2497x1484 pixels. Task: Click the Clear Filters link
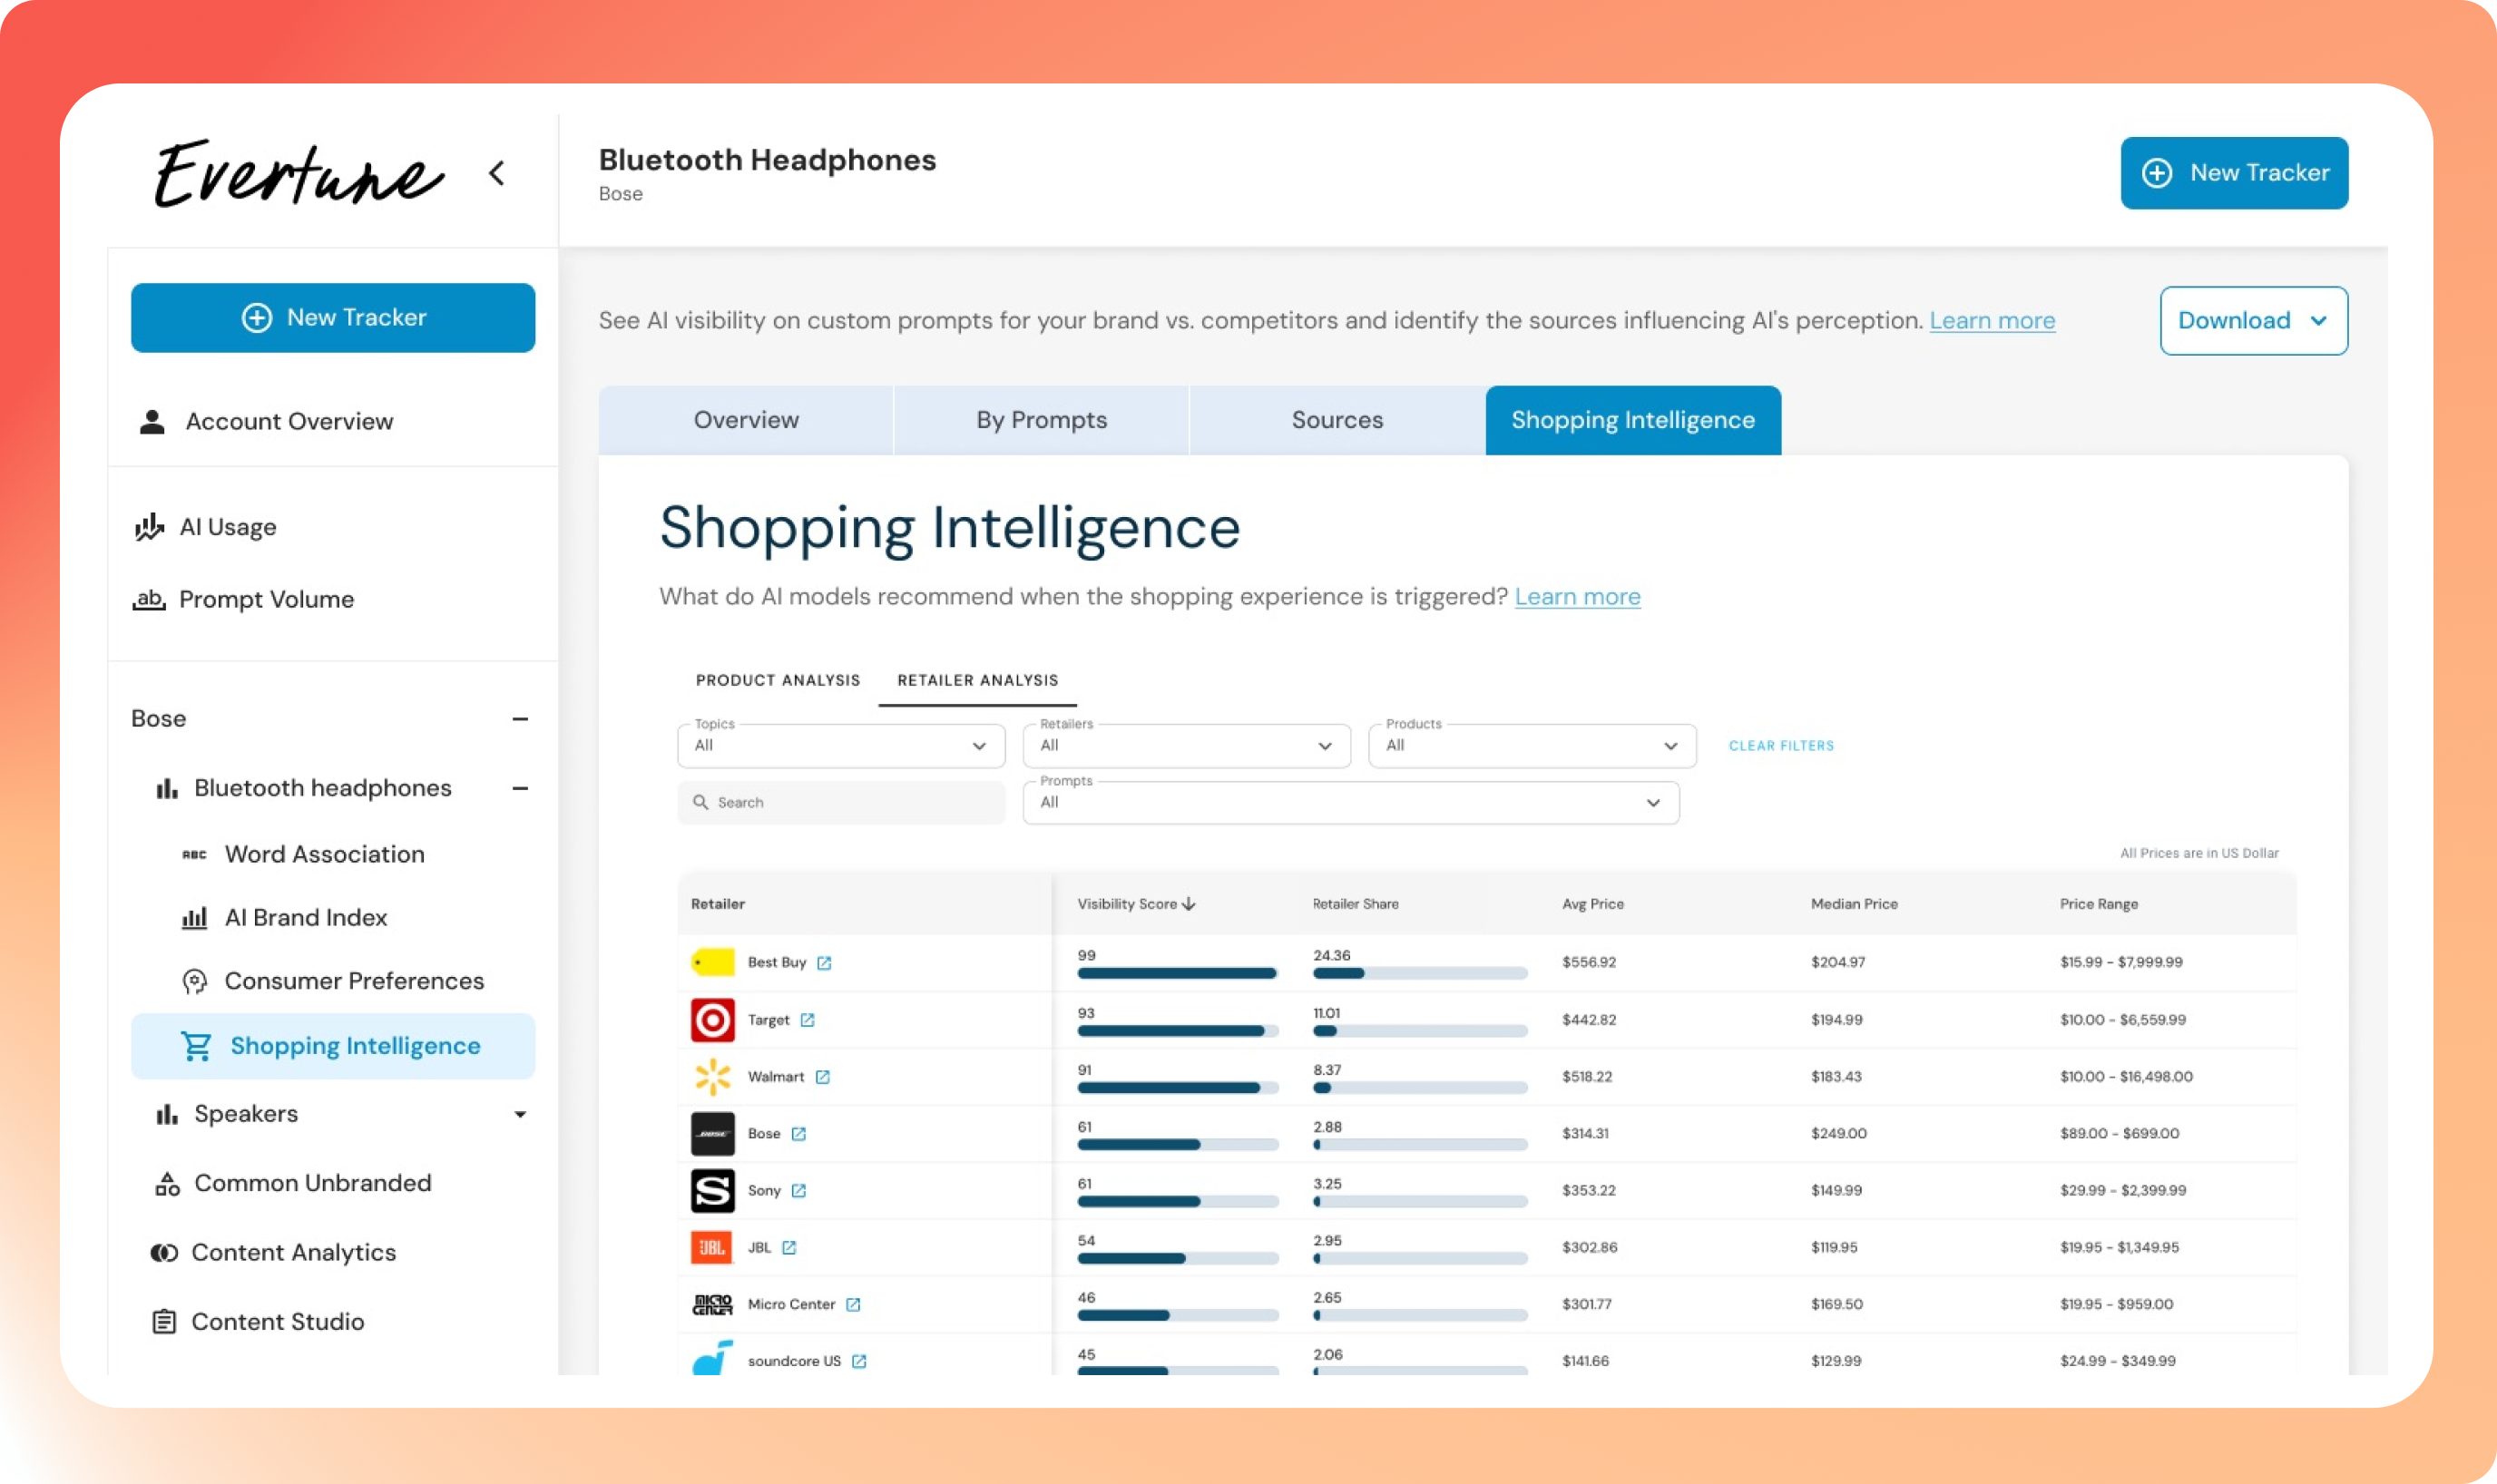click(x=1781, y=746)
